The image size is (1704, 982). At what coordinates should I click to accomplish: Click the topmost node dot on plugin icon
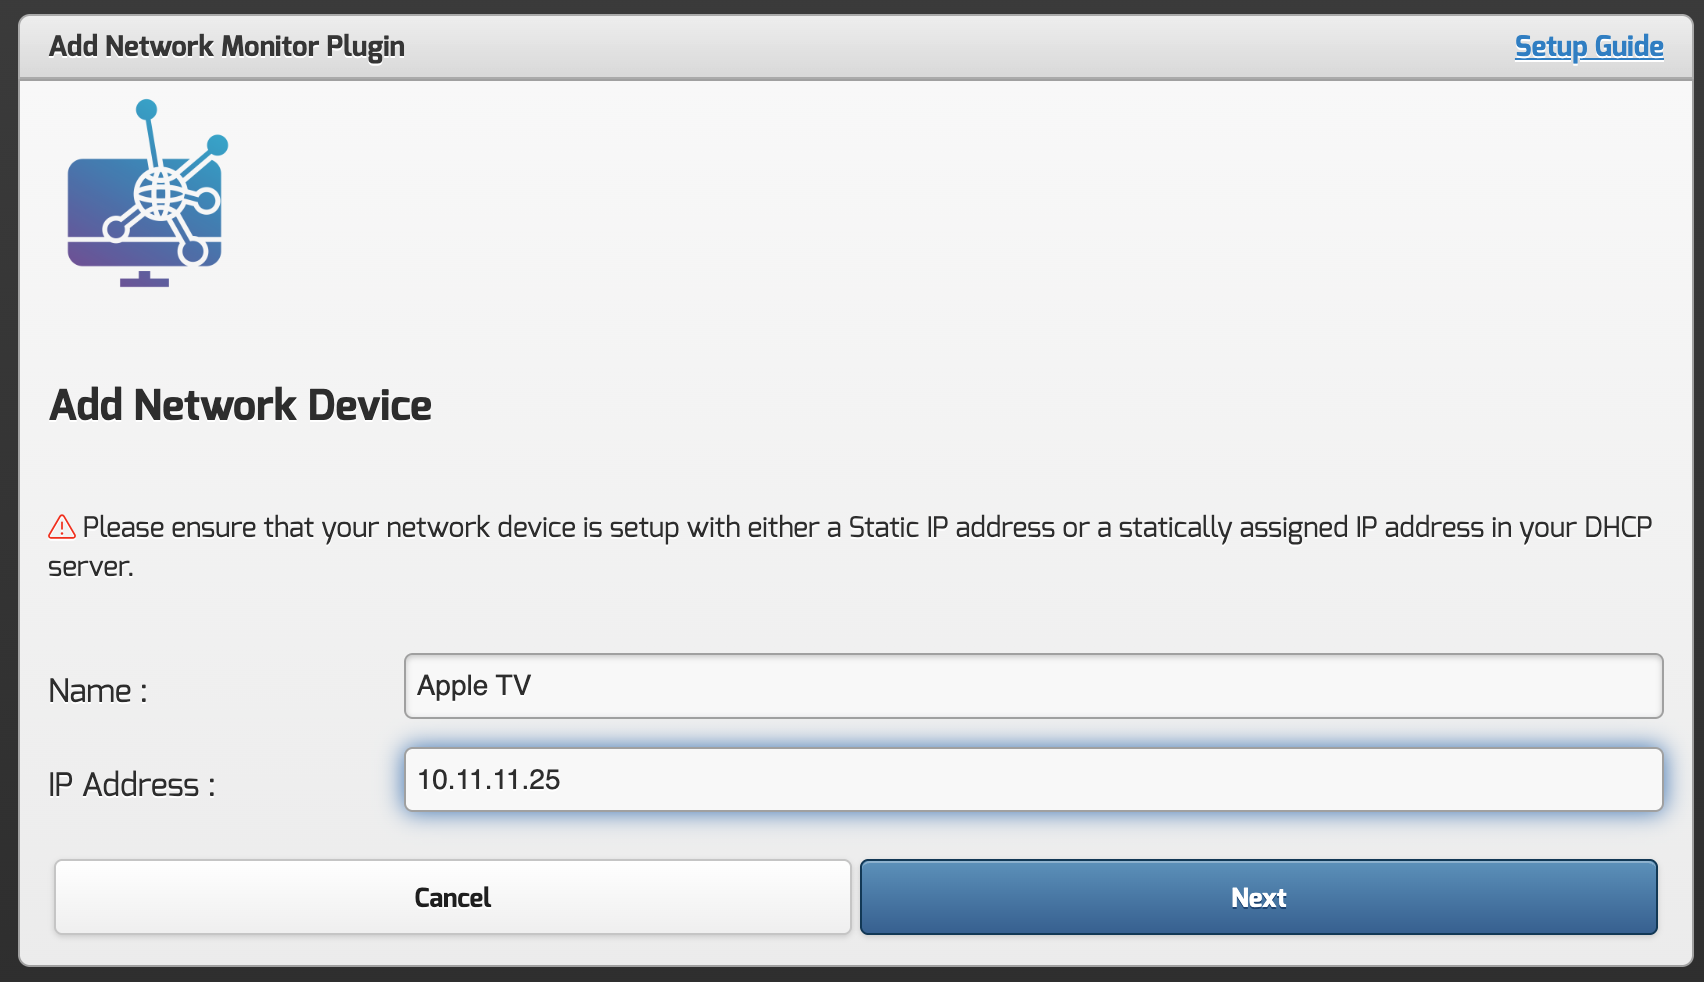pyautogui.click(x=147, y=109)
